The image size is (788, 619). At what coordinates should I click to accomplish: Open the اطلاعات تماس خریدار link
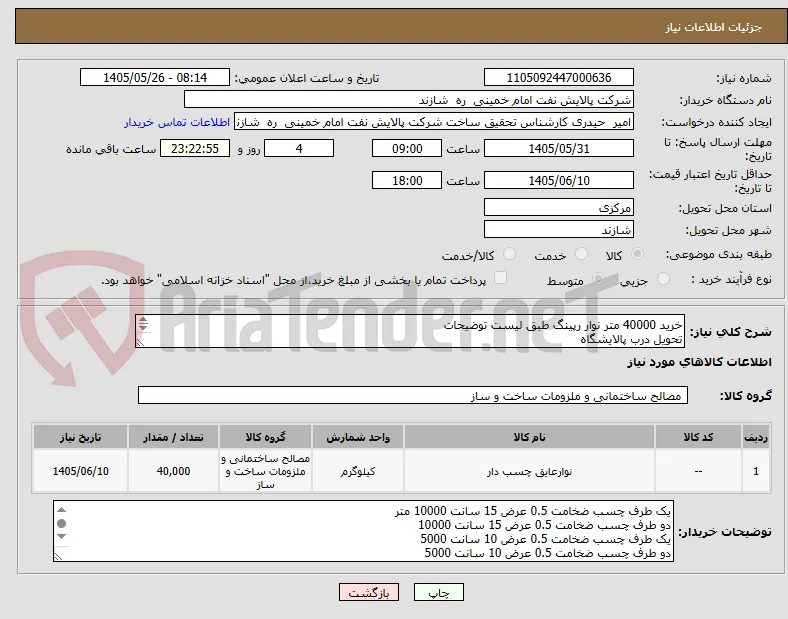pyautogui.click(x=177, y=123)
